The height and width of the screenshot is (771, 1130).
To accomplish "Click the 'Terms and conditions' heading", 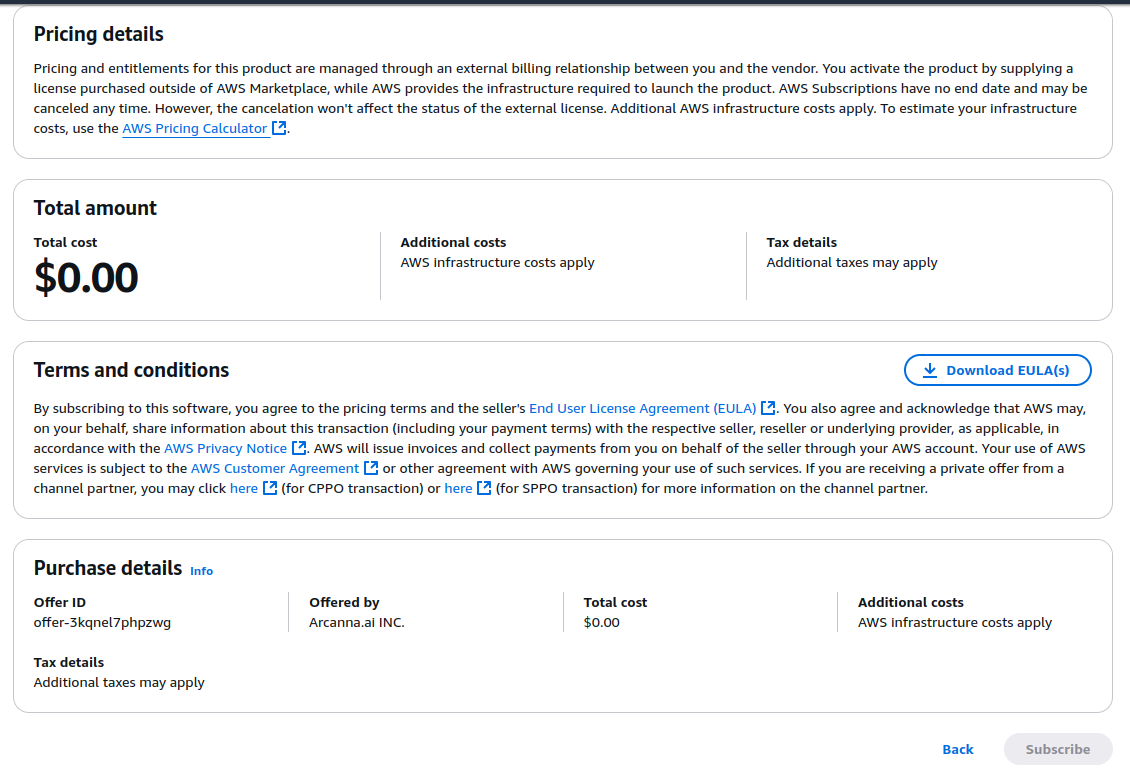I will [131, 370].
